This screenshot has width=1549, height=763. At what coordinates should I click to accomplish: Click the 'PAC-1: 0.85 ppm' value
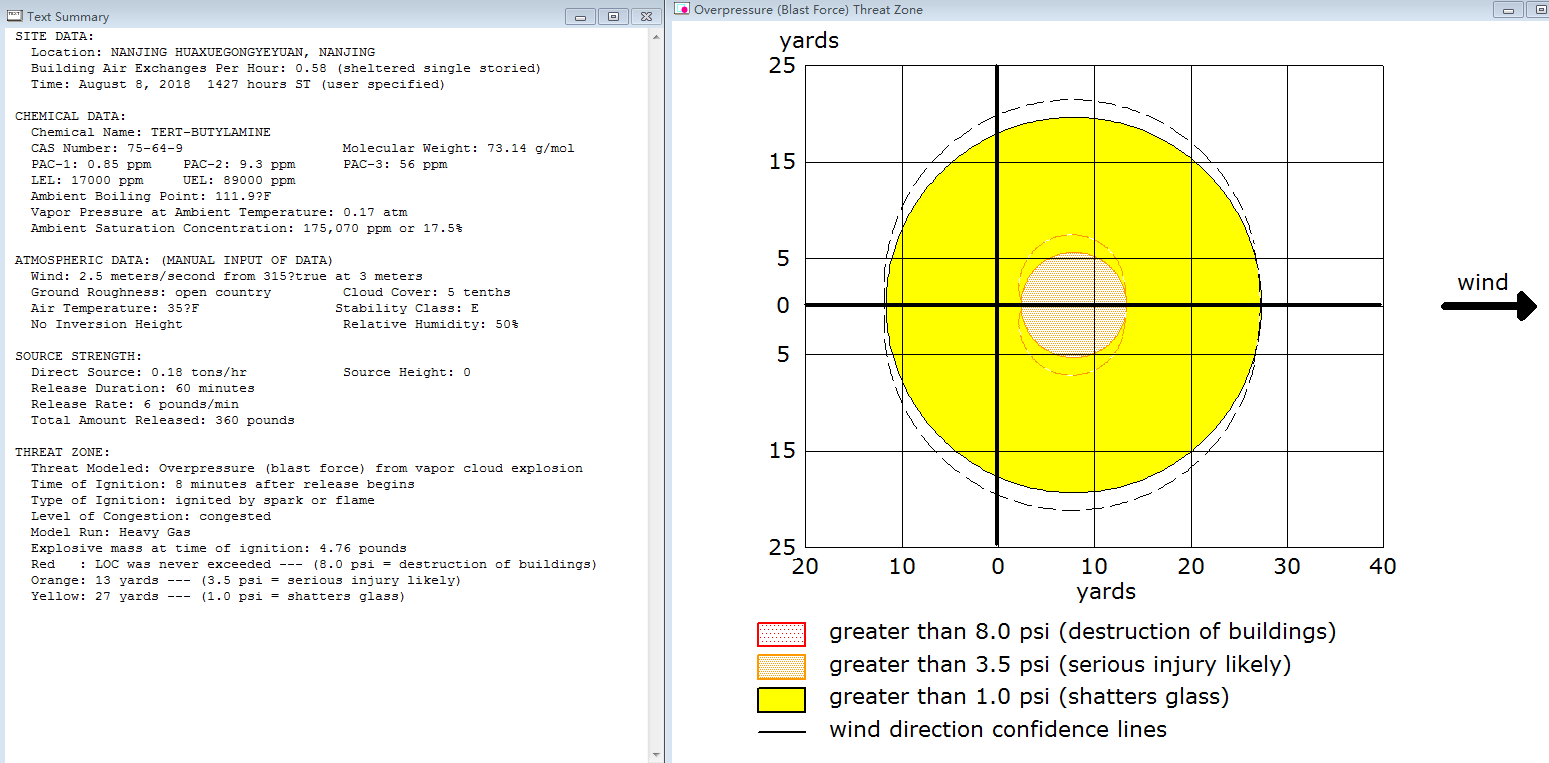click(91, 164)
